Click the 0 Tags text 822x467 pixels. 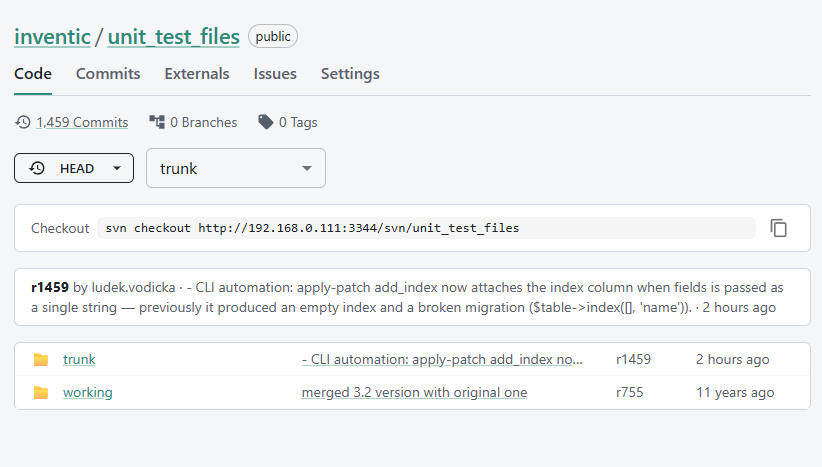[298, 122]
